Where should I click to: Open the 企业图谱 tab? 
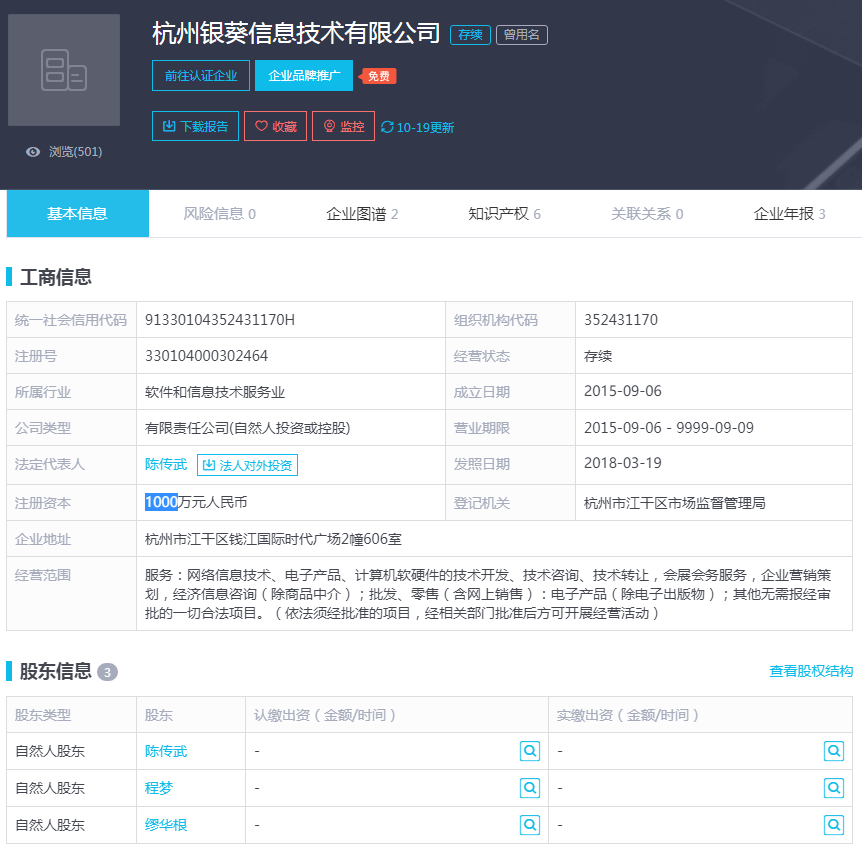point(362,214)
